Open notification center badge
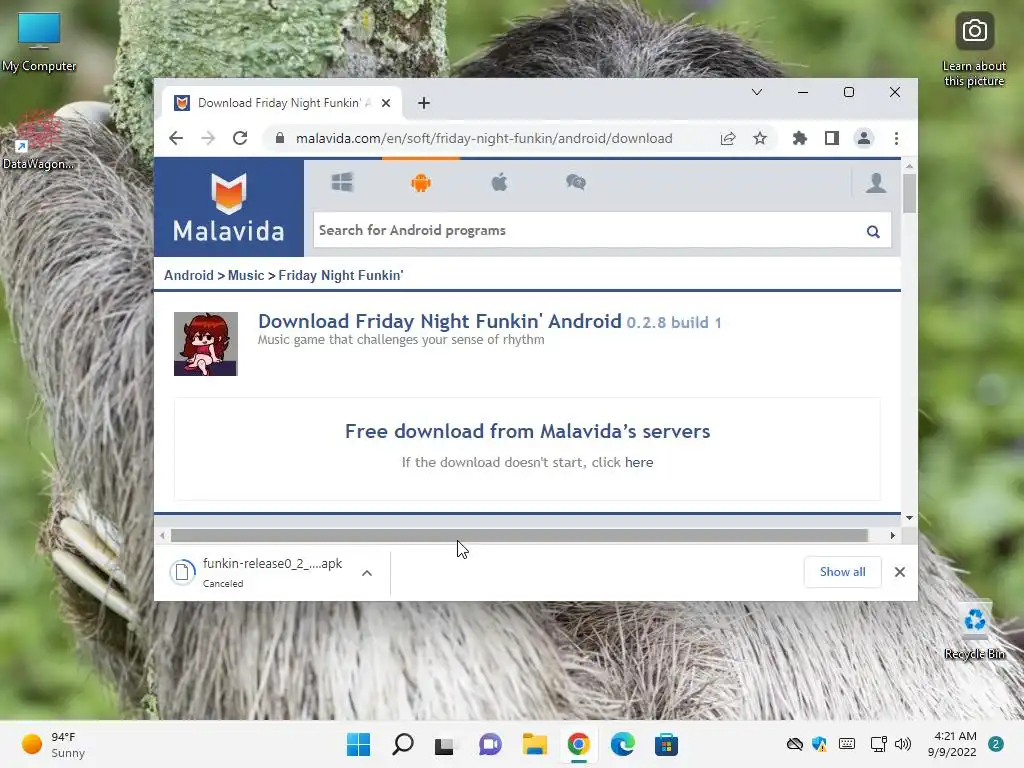Viewport: 1024px width, 768px height. [x=996, y=744]
